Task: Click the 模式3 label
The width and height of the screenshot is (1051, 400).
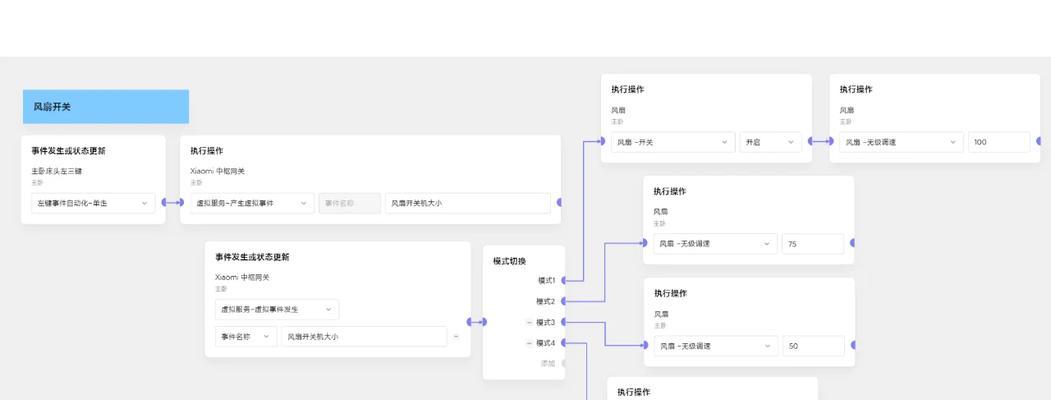Action: click(546, 322)
